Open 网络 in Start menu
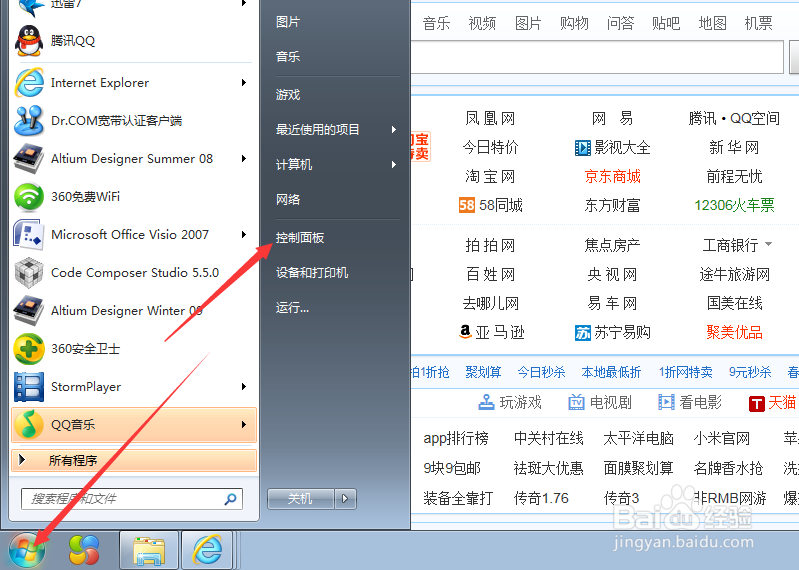Screen dimensions: 799x570 click(x=288, y=199)
